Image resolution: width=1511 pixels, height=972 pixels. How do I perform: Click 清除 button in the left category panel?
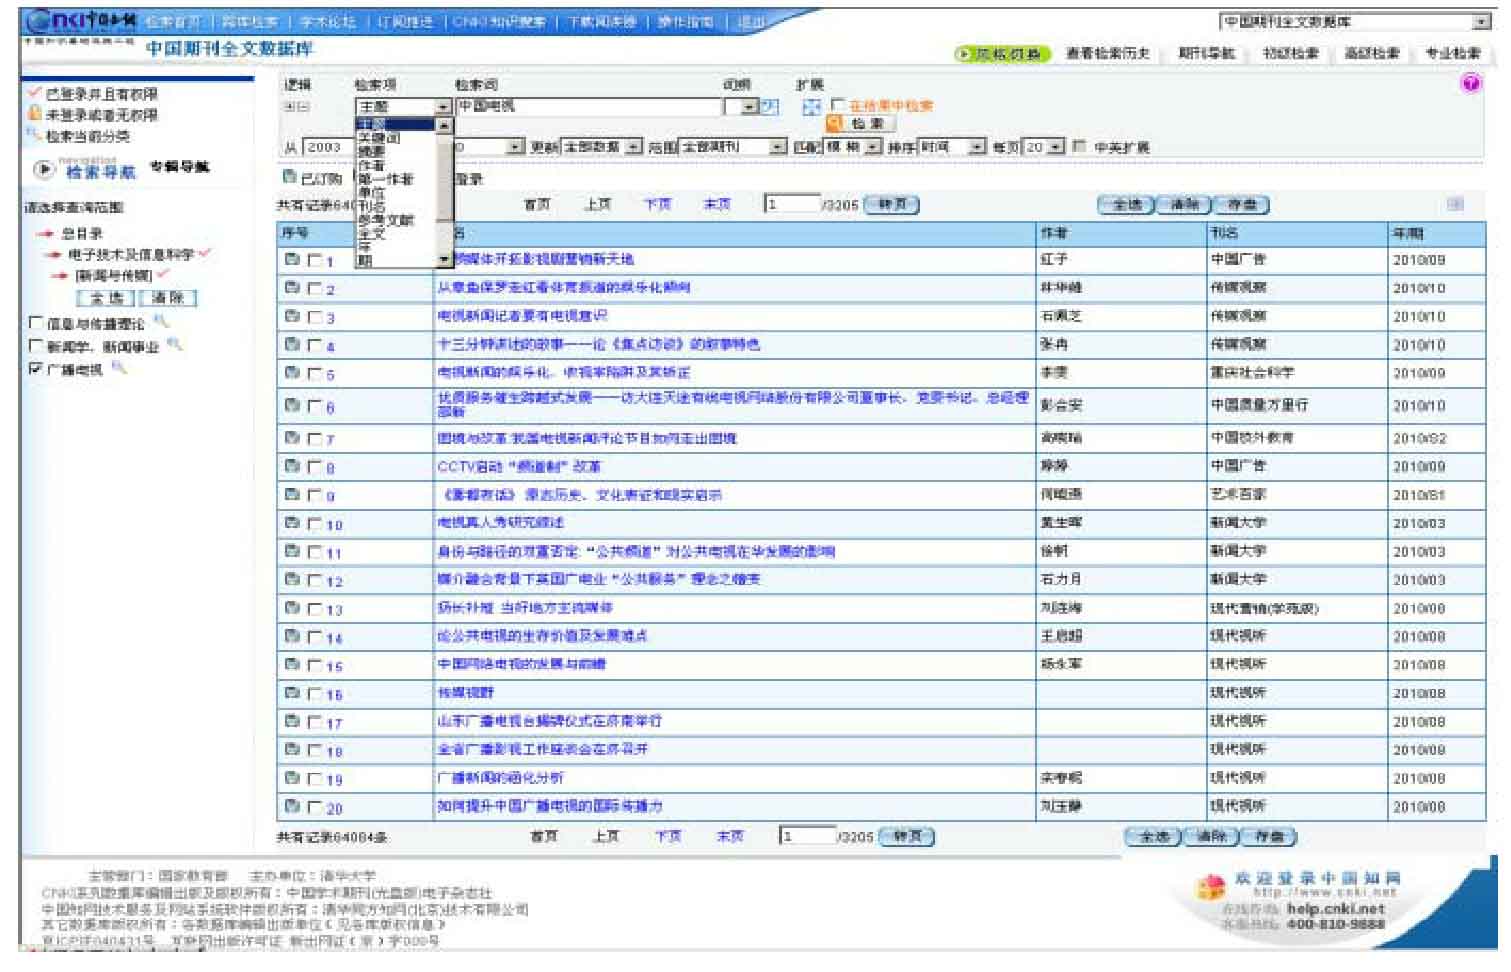pyautogui.click(x=168, y=298)
